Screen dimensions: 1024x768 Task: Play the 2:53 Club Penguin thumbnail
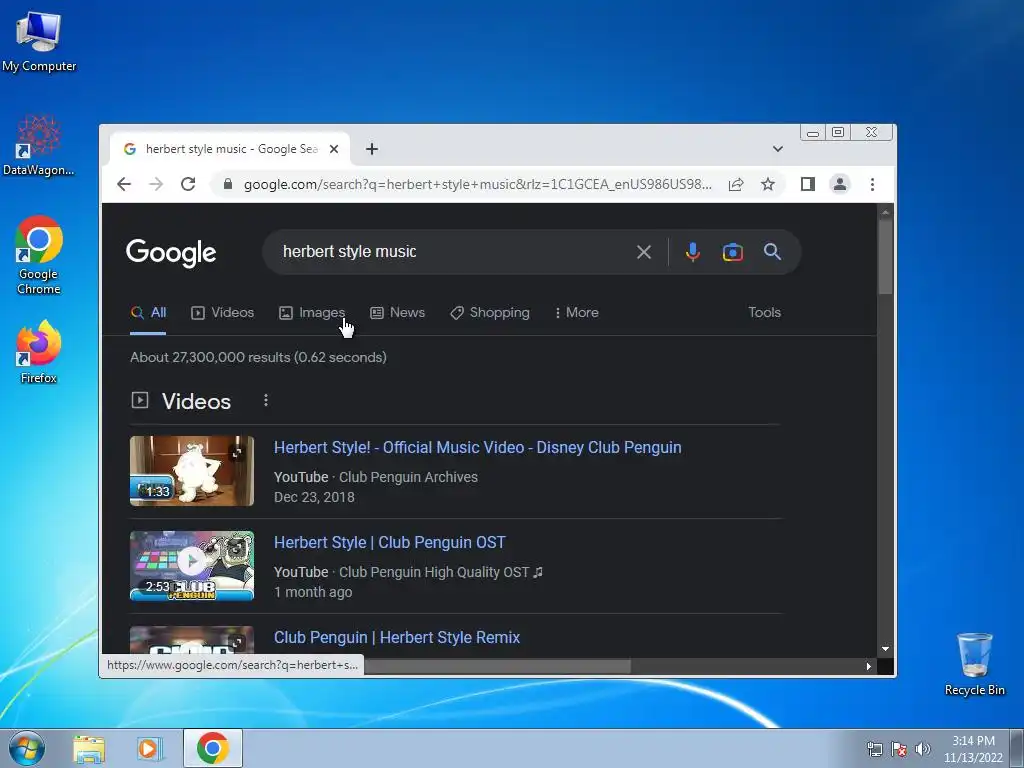point(192,566)
